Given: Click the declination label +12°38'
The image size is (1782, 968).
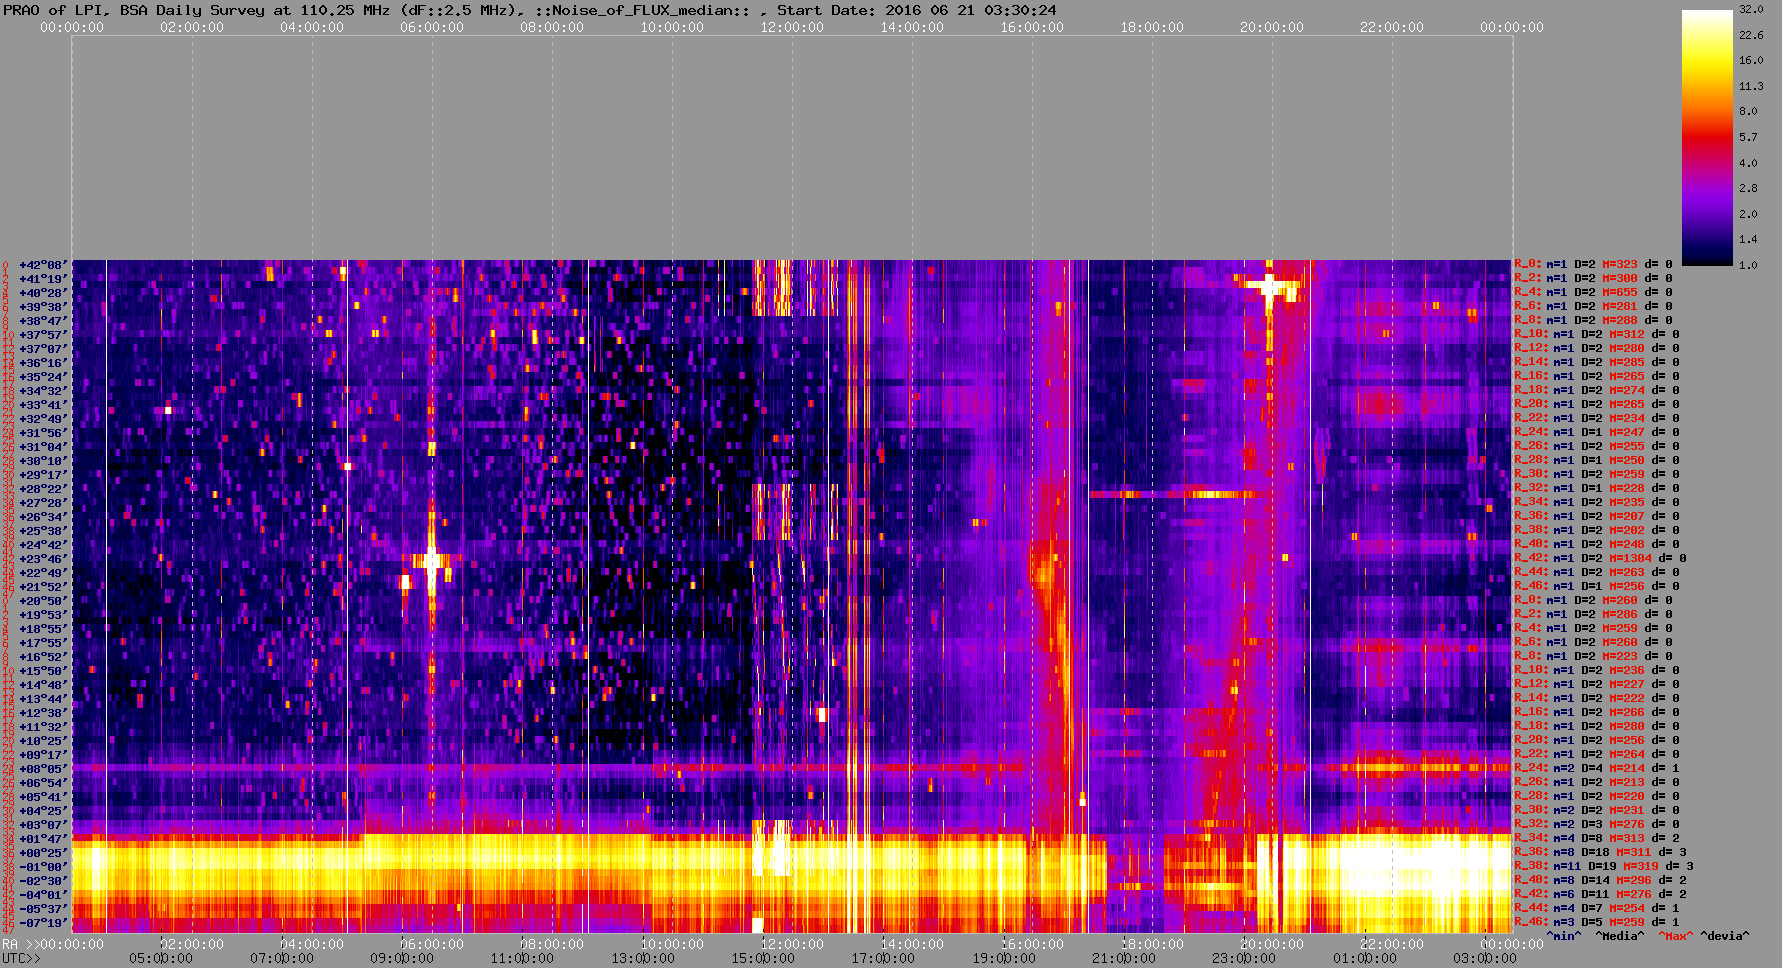Looking at the screenshot, I should coord(42,713).
